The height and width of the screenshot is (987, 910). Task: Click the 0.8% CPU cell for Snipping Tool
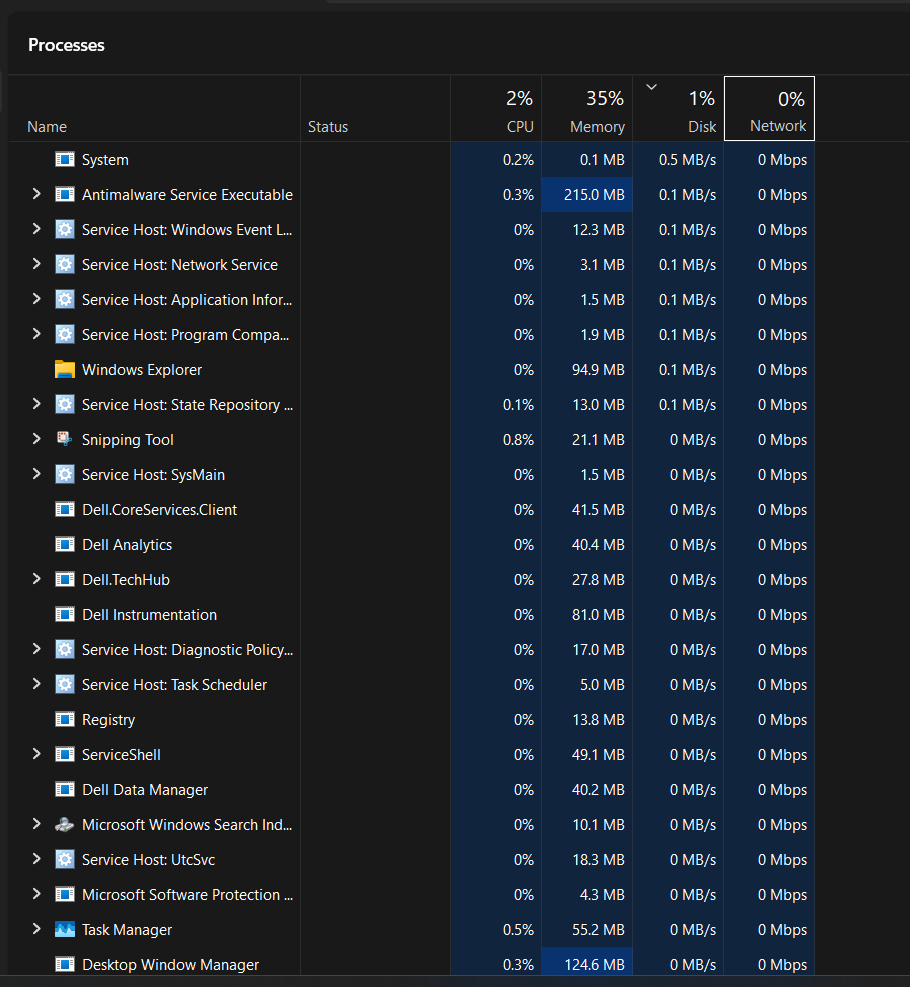[496, 439]
